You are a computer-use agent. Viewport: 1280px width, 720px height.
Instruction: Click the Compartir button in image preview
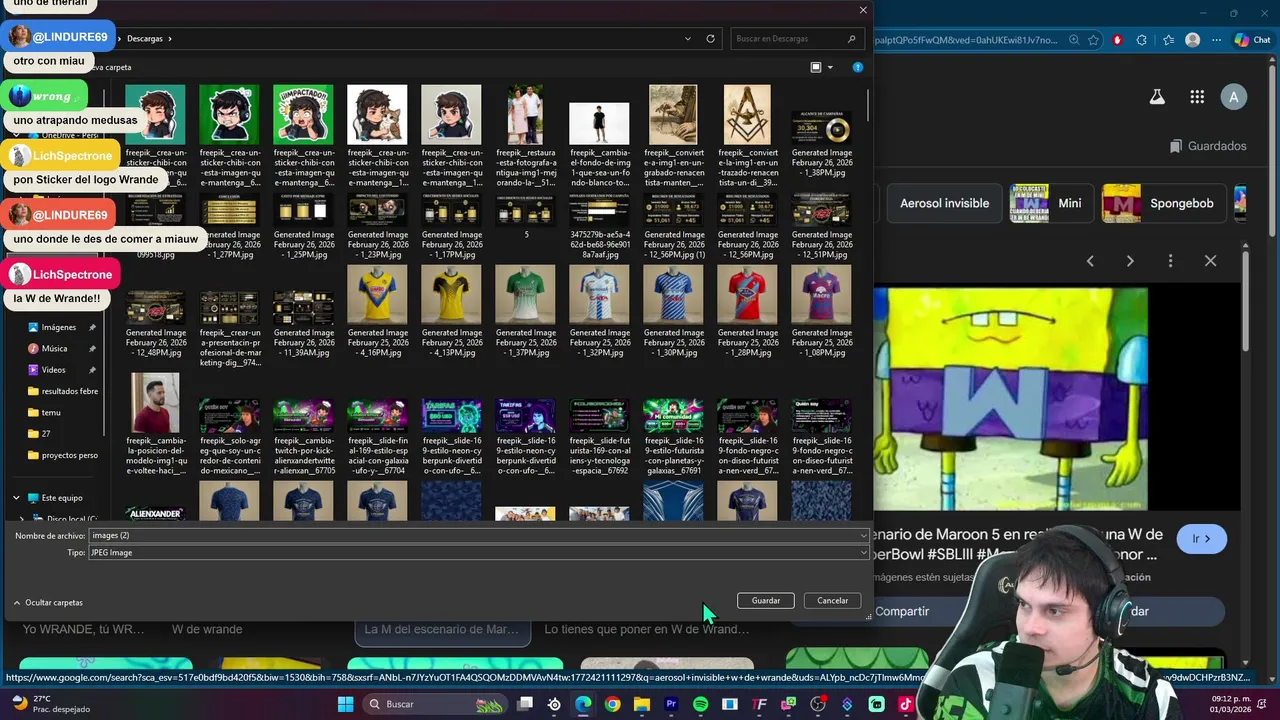click(902, 611)
